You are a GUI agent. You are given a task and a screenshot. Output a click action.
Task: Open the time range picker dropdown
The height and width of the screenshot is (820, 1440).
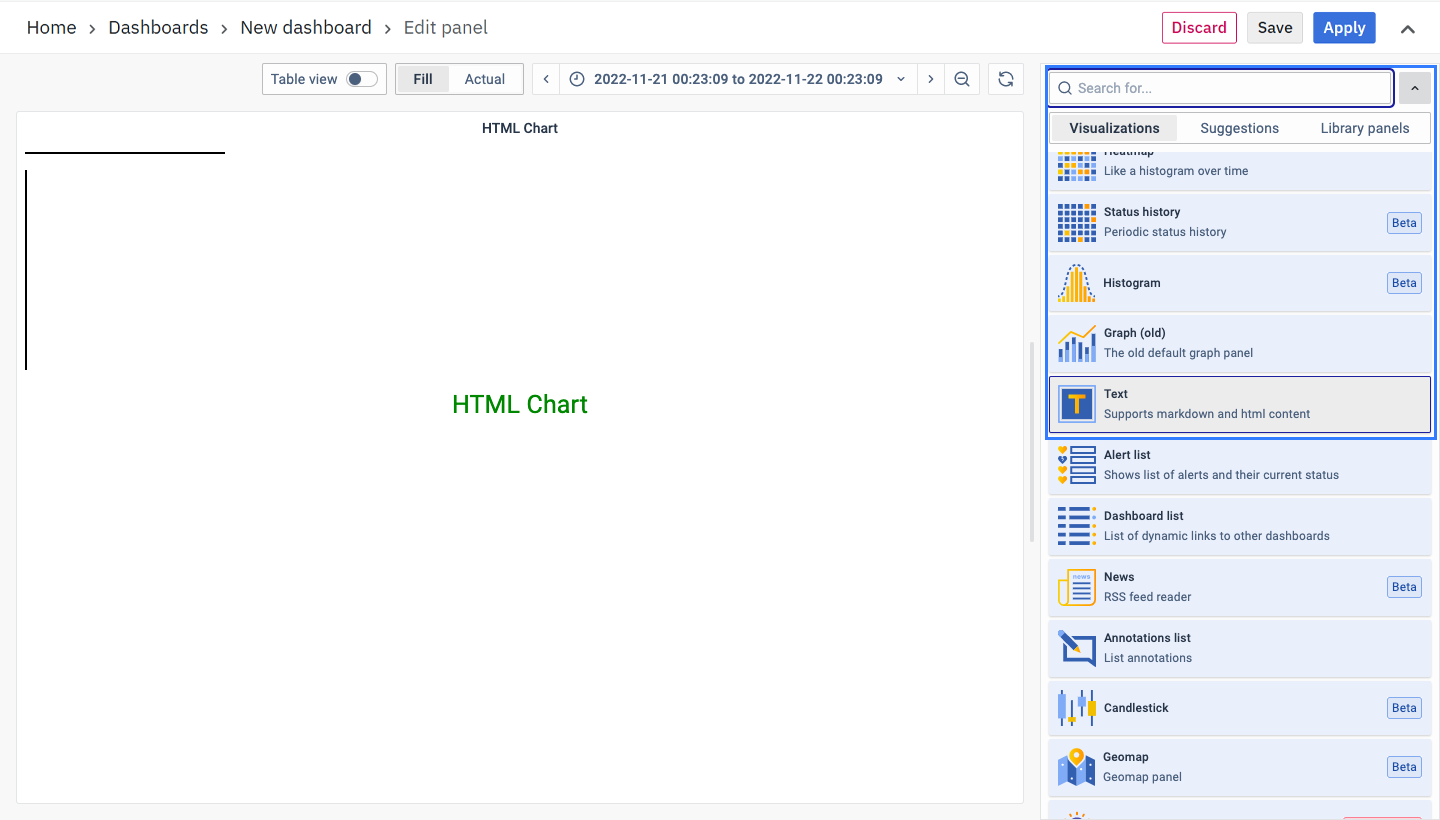coord(738,79)
